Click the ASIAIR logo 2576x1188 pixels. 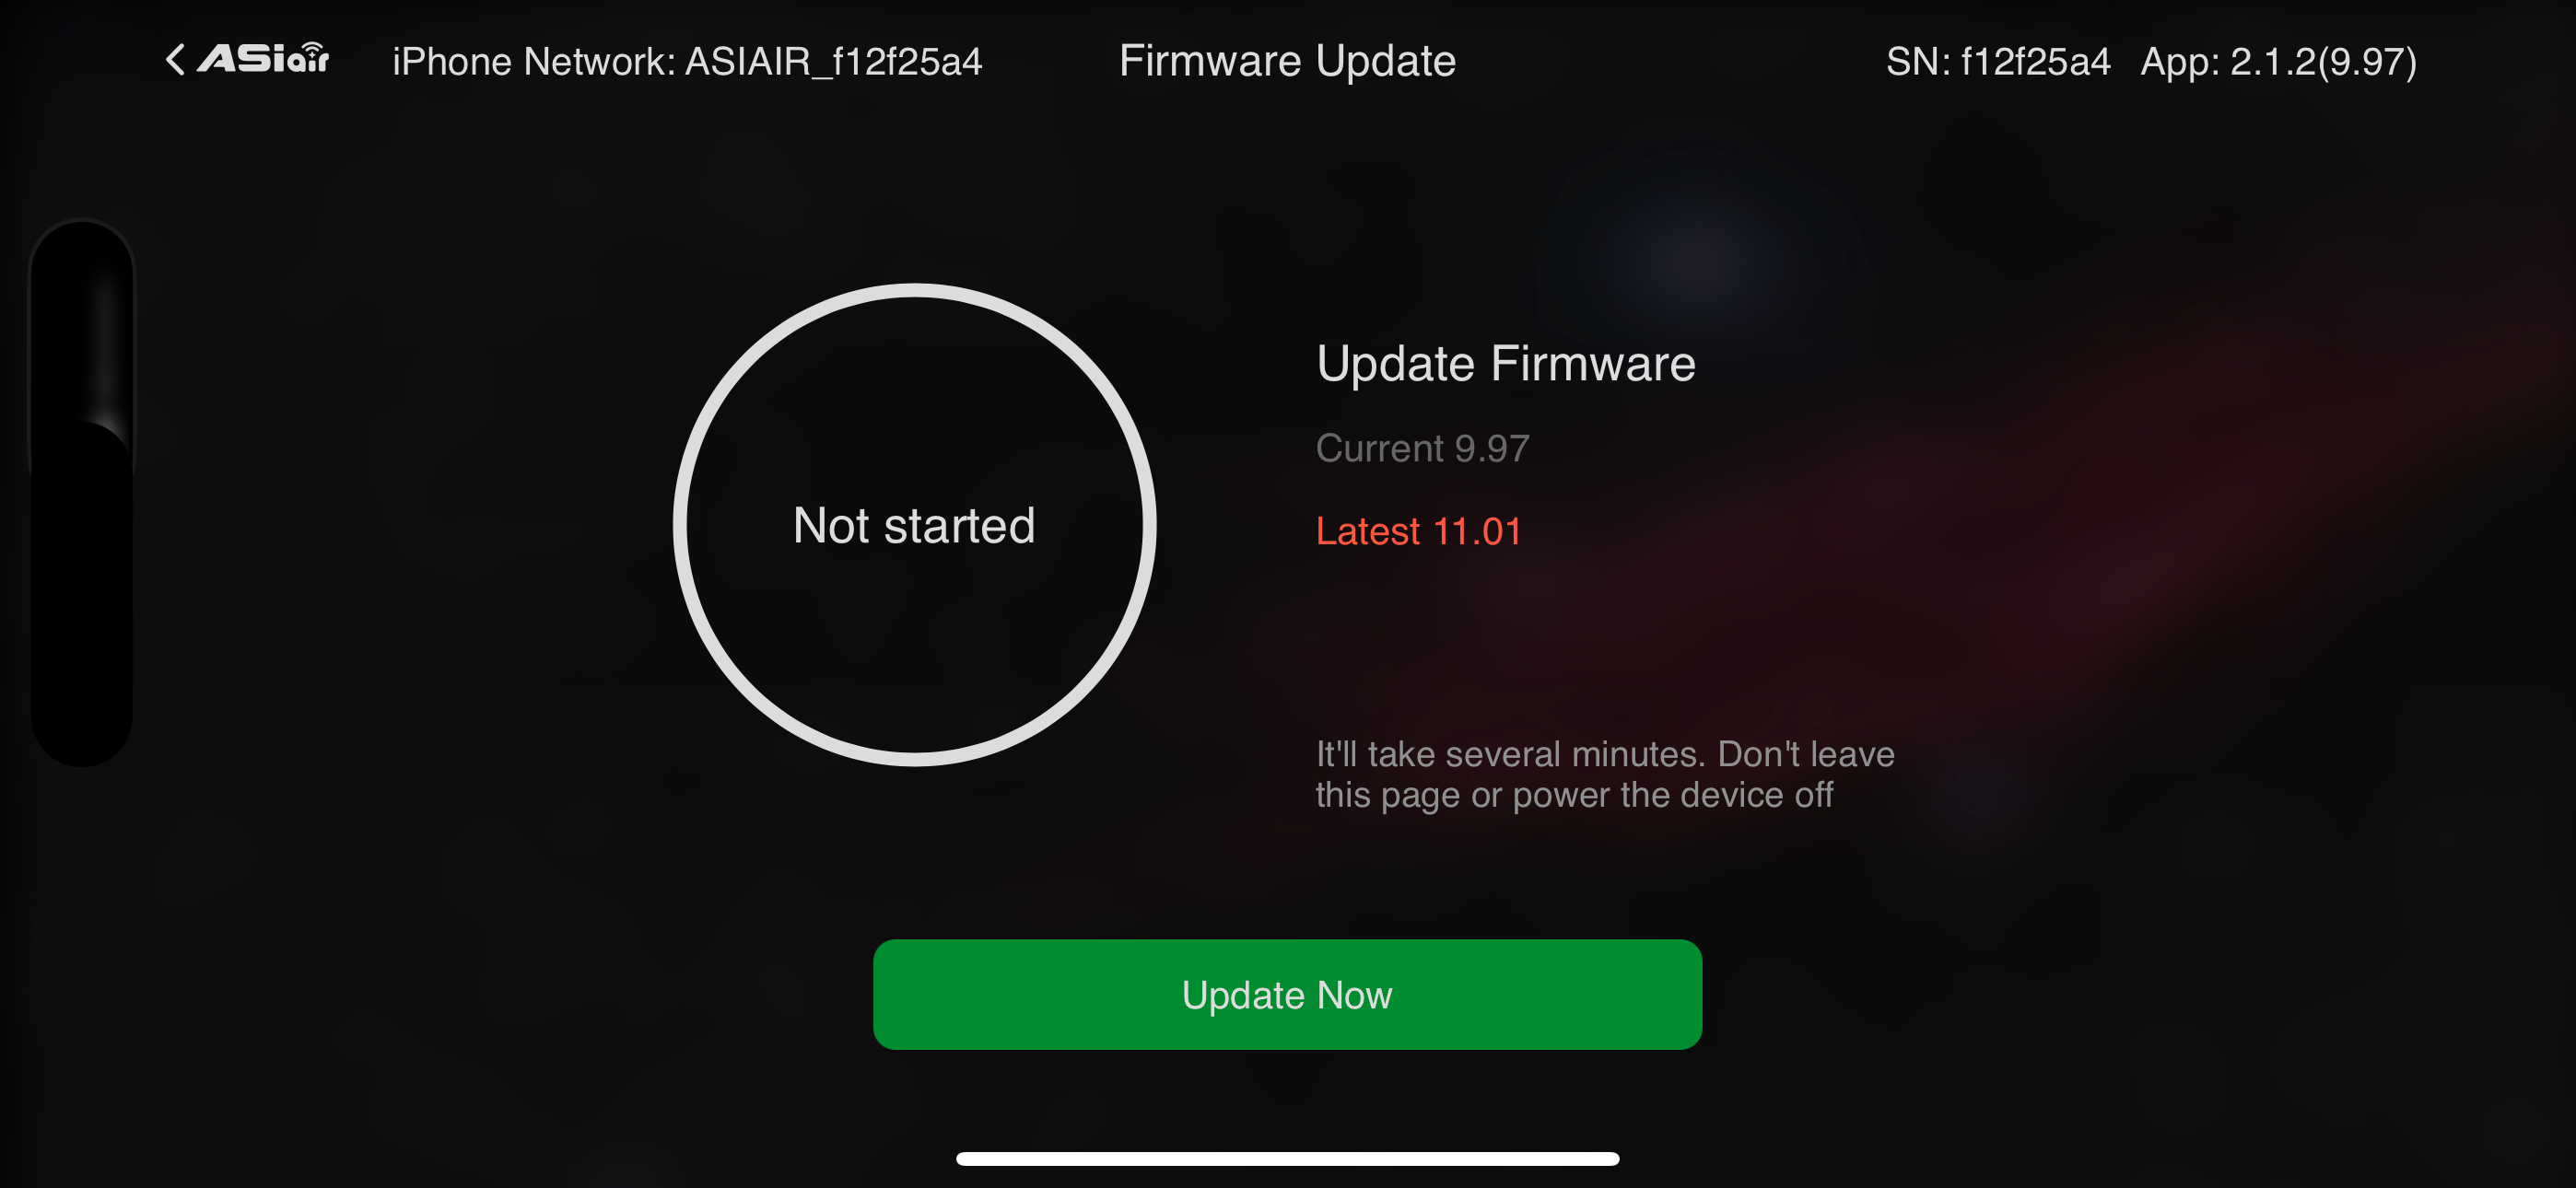click(x=263, y=58)
